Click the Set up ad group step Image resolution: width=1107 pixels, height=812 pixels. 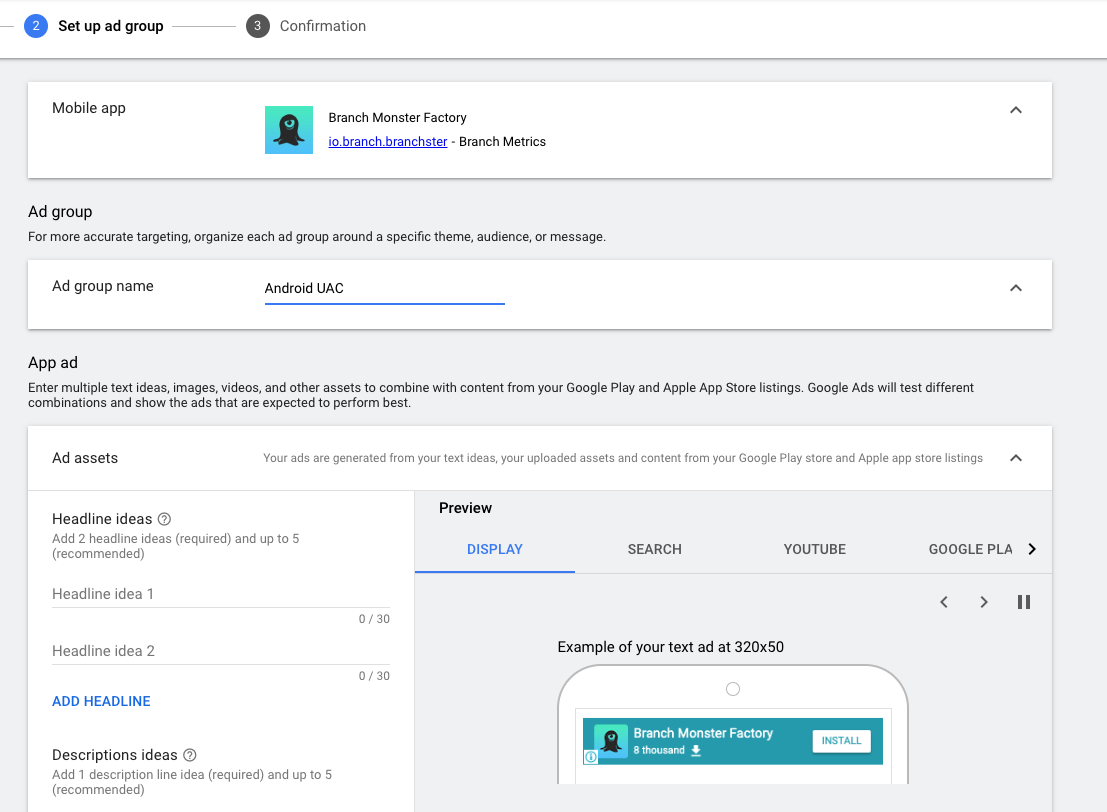click(x=111, y=26)
